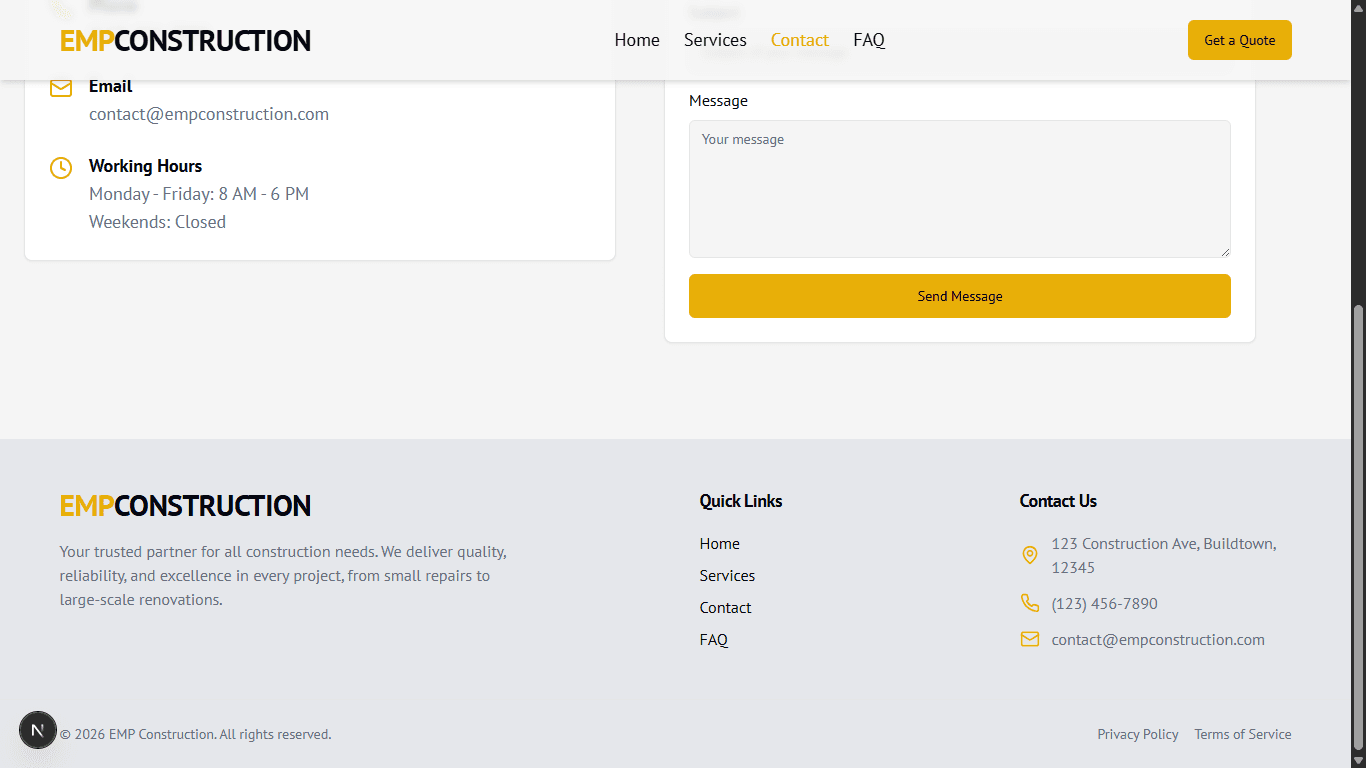Click the clock icon beside Working Hours
The width and height of the screenshot is (1366, 768).
61,168
